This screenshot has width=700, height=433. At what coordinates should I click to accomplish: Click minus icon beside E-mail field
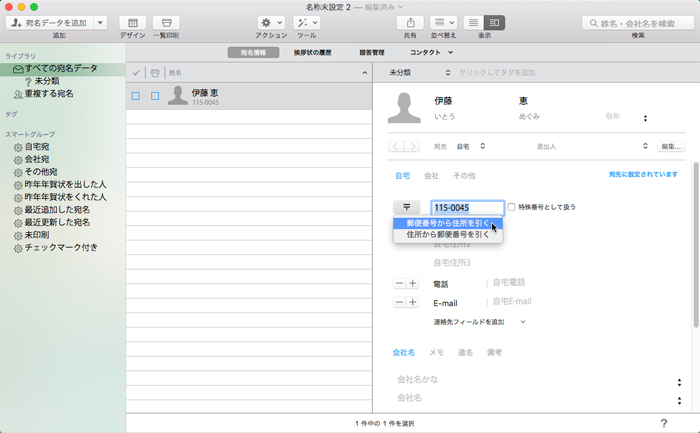point(399,302)
